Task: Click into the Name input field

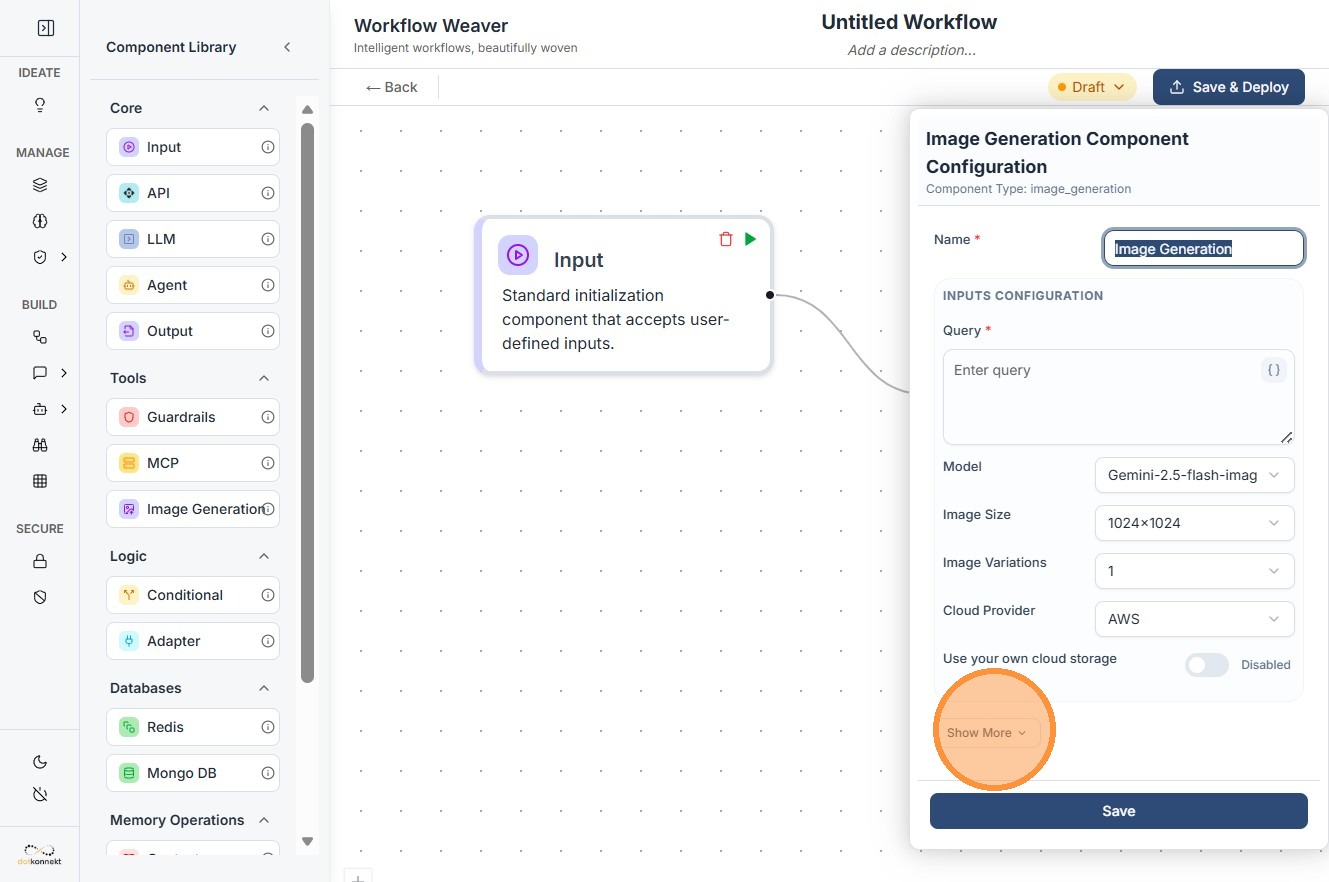Action: pos(1203,249)
